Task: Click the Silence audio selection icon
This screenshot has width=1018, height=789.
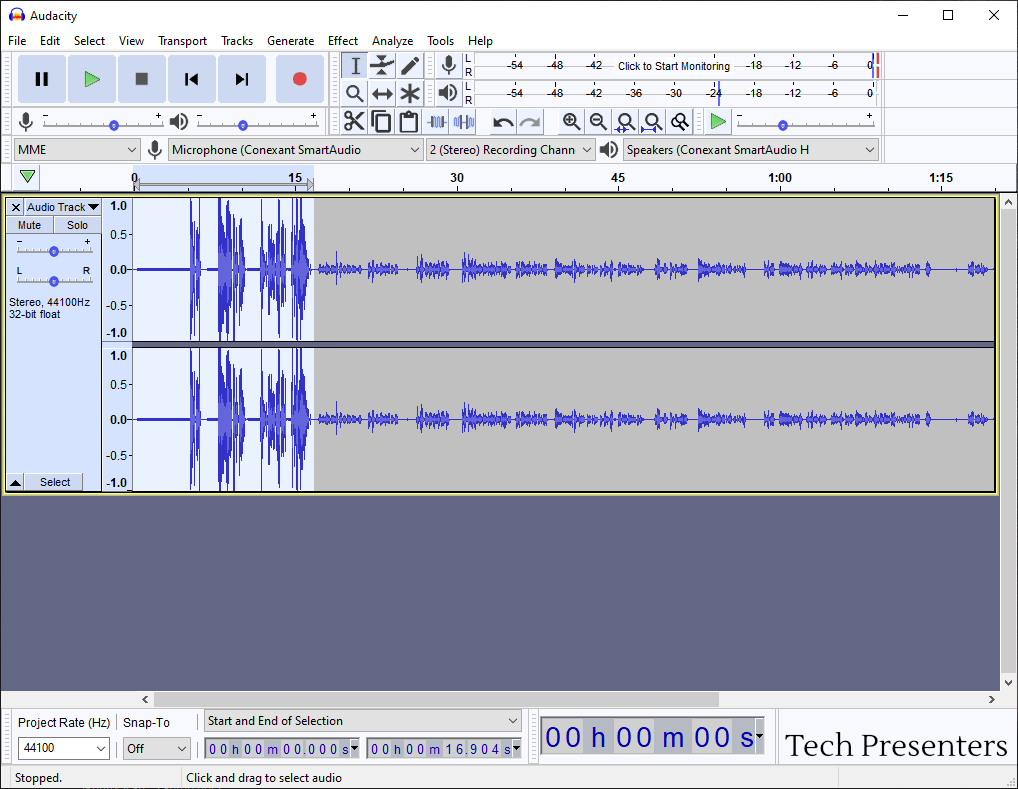Action: [x=464, y=121]
